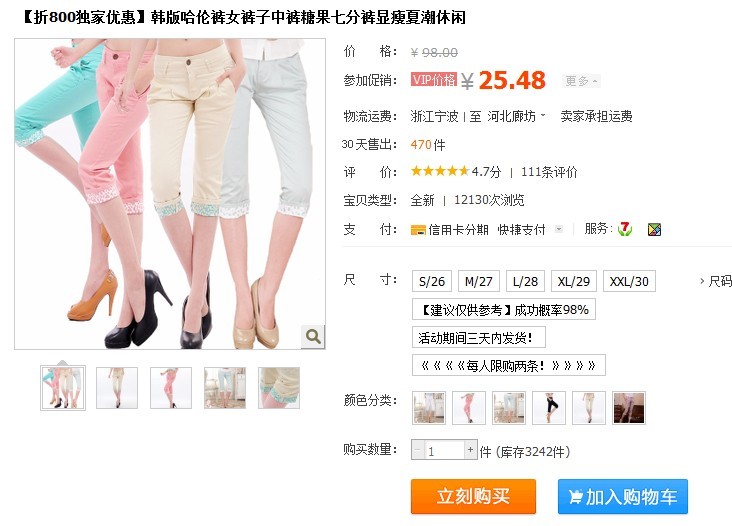Screen dimensions: 732x526
Task: Choose the XL/29 size option
Action: point(573,281)
